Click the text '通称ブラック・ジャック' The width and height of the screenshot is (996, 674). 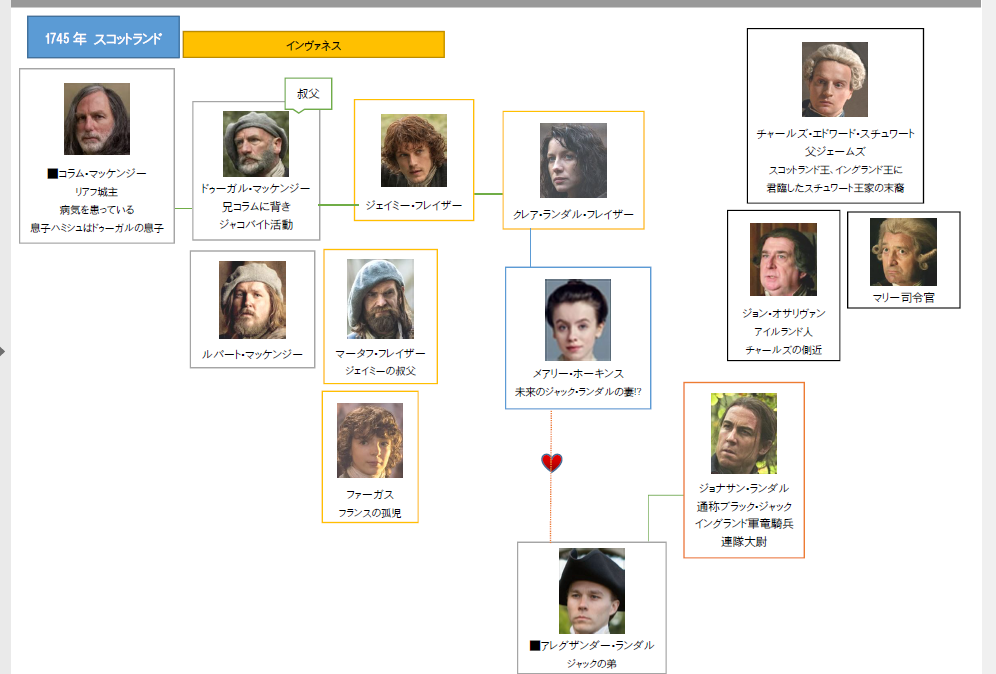[744, 506]
